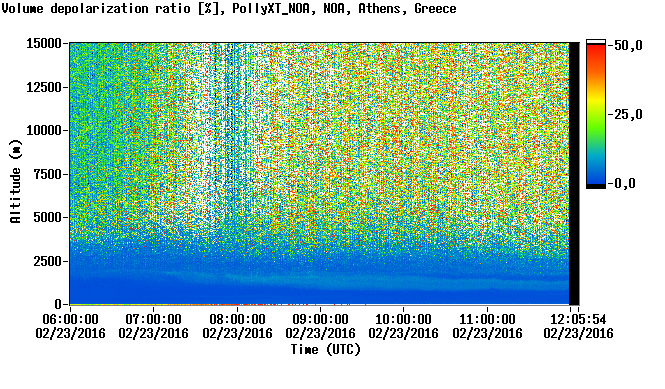665x389 pixels.
Task: Click the 06:00:00 time axis label
Action: click(70, 319)
